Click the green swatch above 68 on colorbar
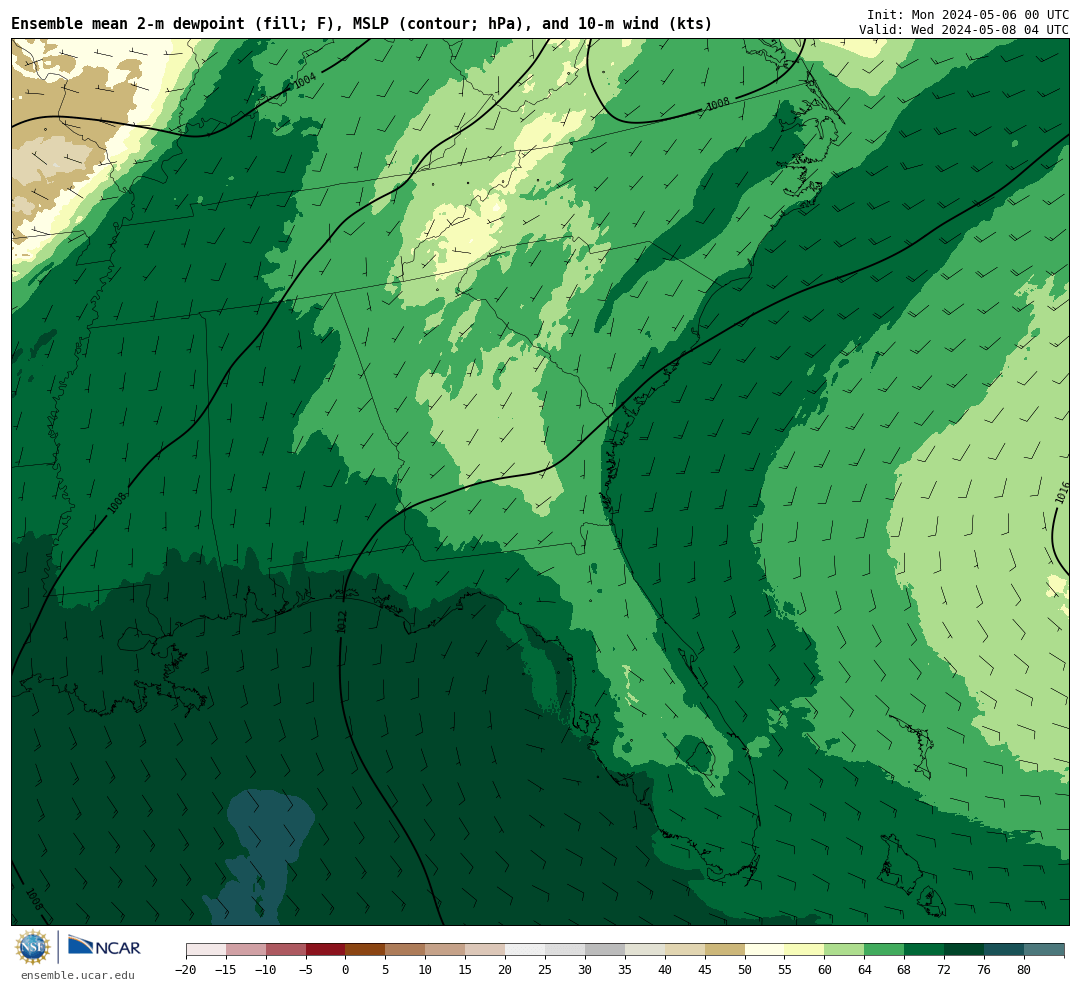The width and height of the screenshot is (1080, 988). (x=924, y=950)
